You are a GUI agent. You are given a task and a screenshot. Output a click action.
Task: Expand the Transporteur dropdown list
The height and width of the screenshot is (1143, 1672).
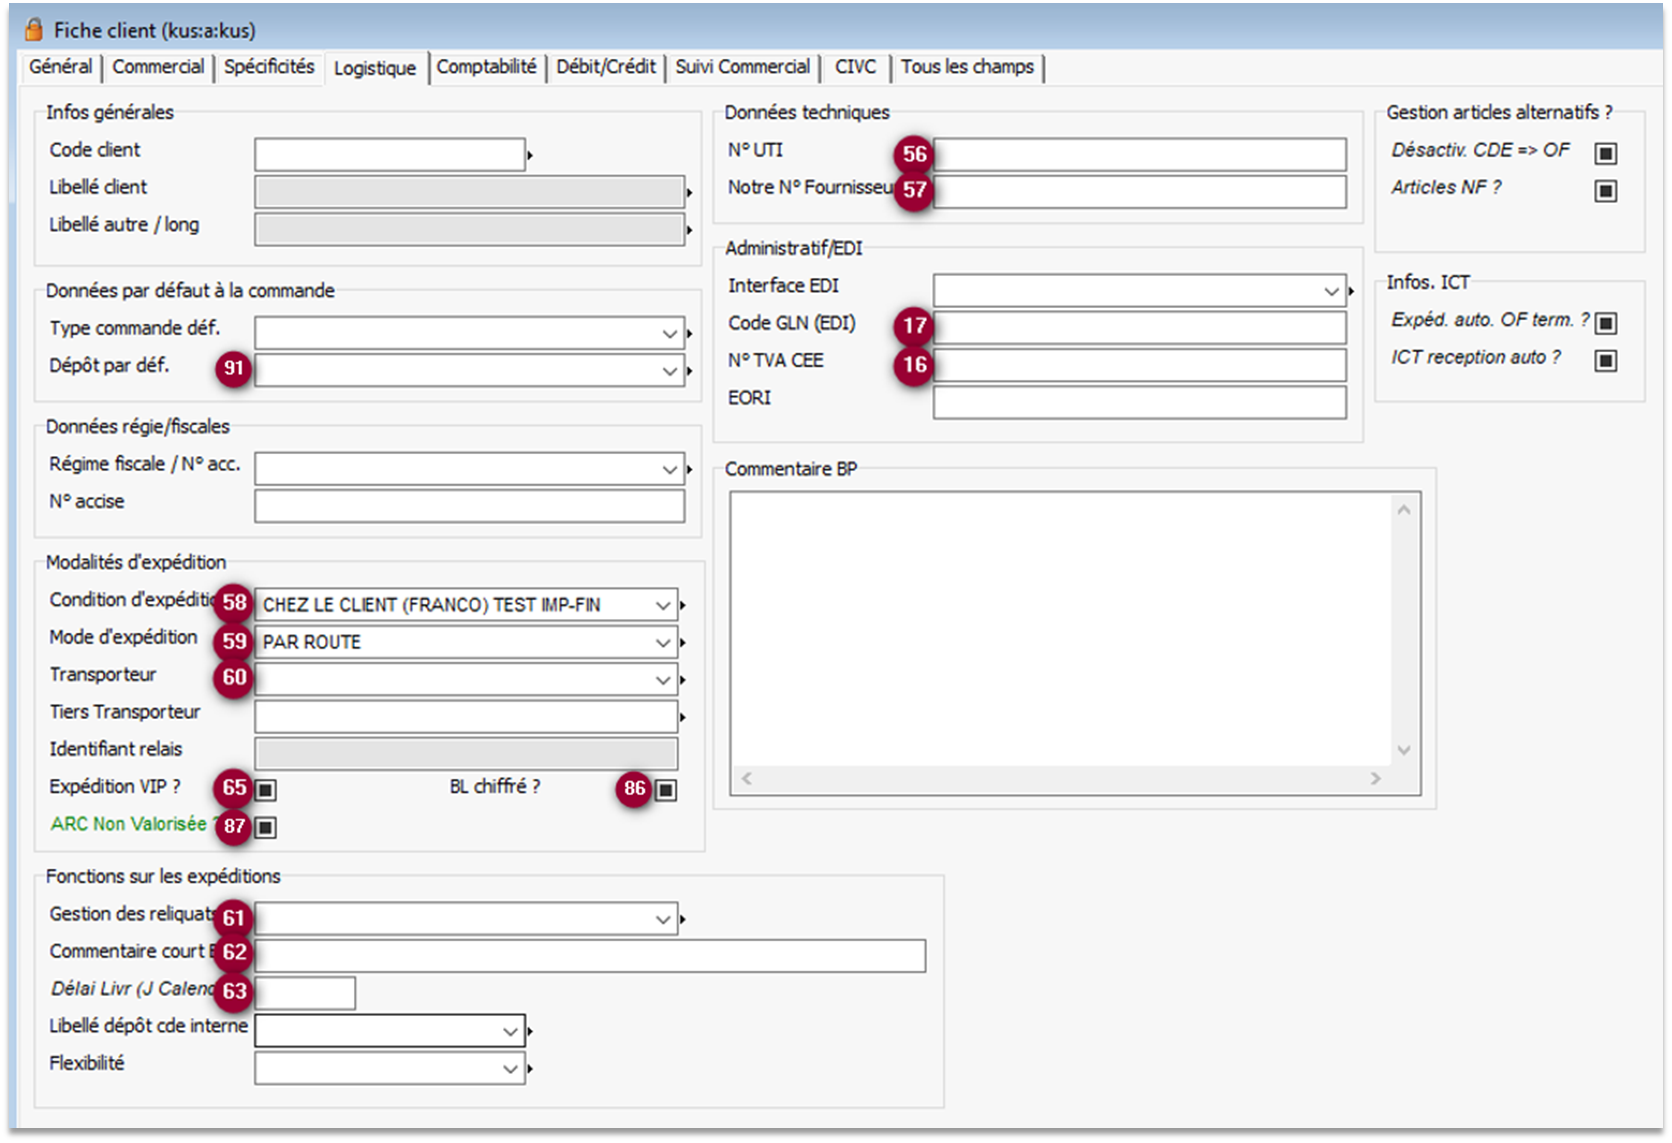pos(662,680)
